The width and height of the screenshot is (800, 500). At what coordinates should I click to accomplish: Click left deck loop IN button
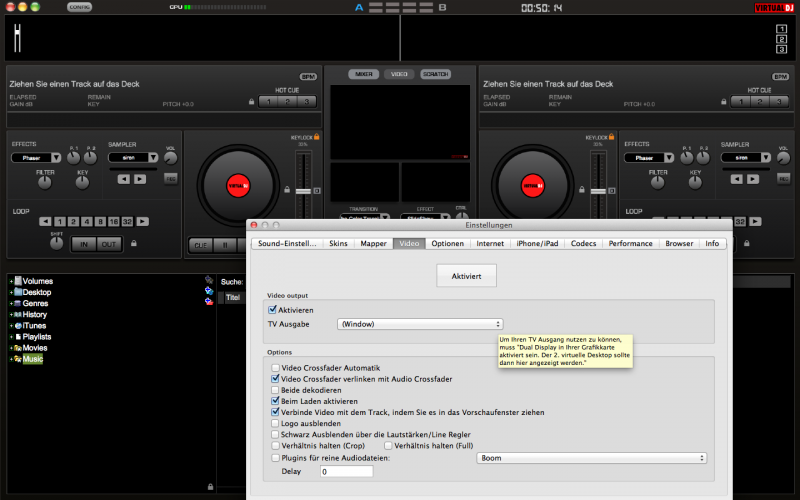84,244
